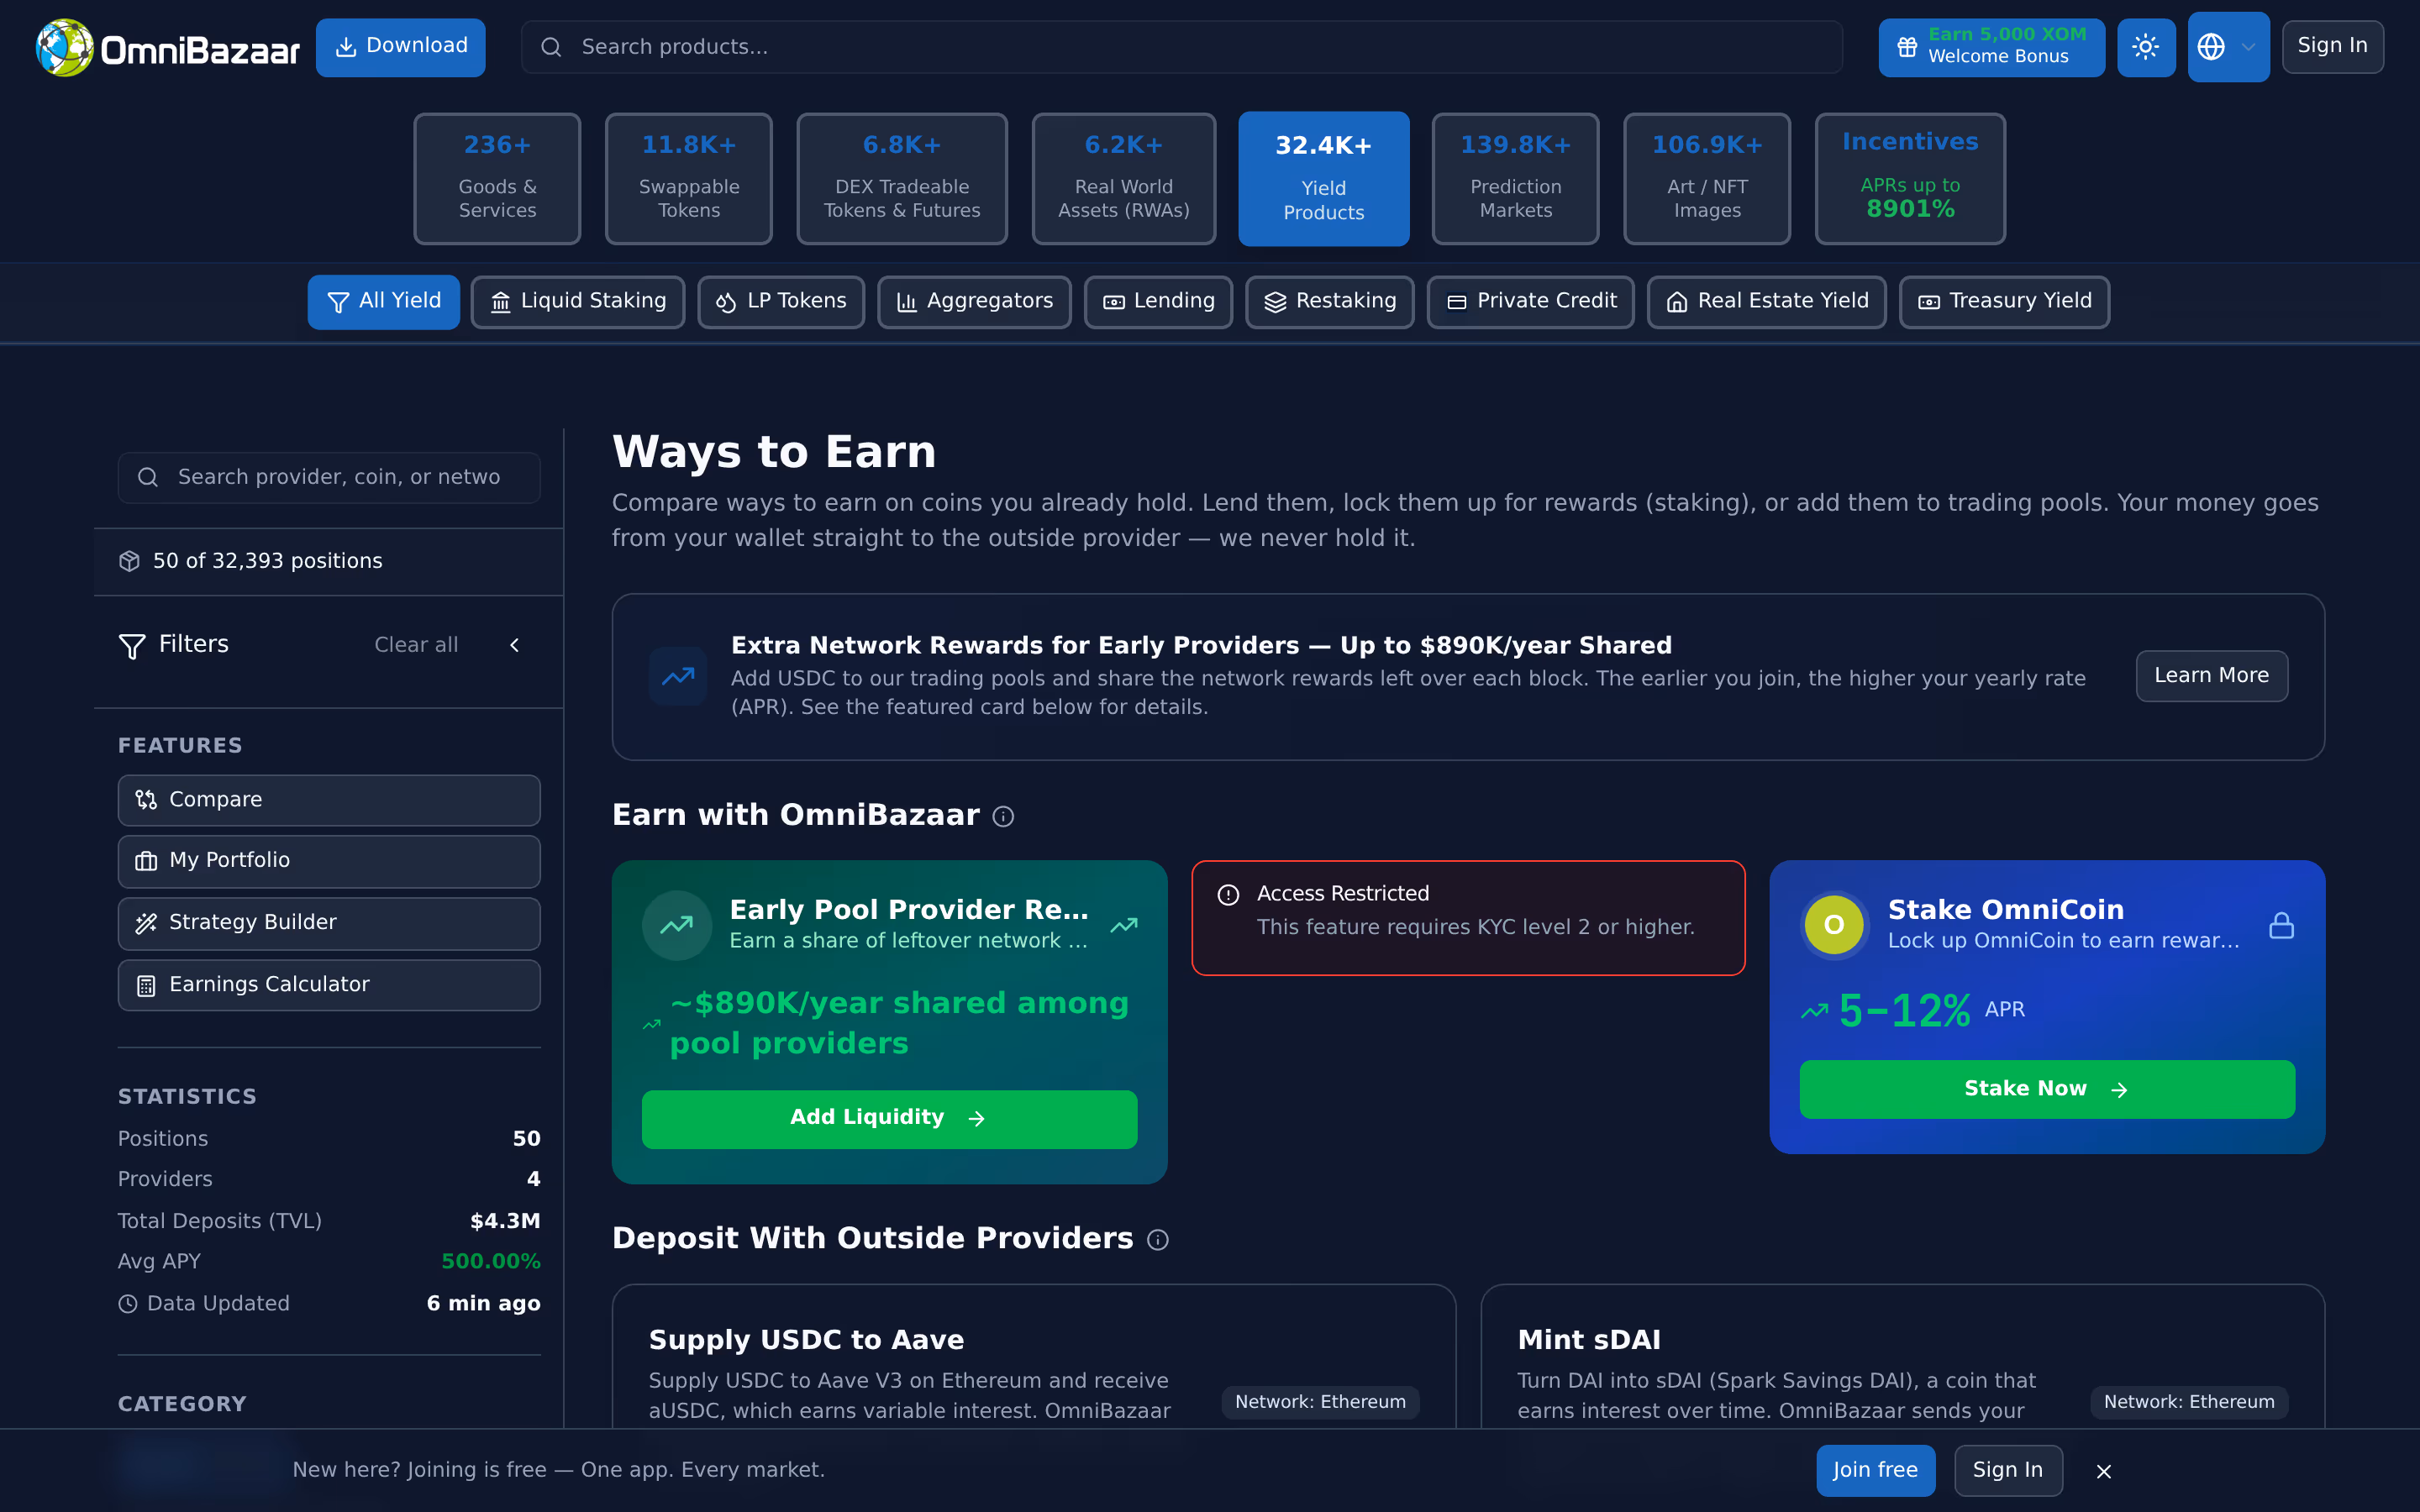Viewport: 2420px width, 1512px height.
Task: Open the Earnings Calculator
Action: [x=329, y=985]
